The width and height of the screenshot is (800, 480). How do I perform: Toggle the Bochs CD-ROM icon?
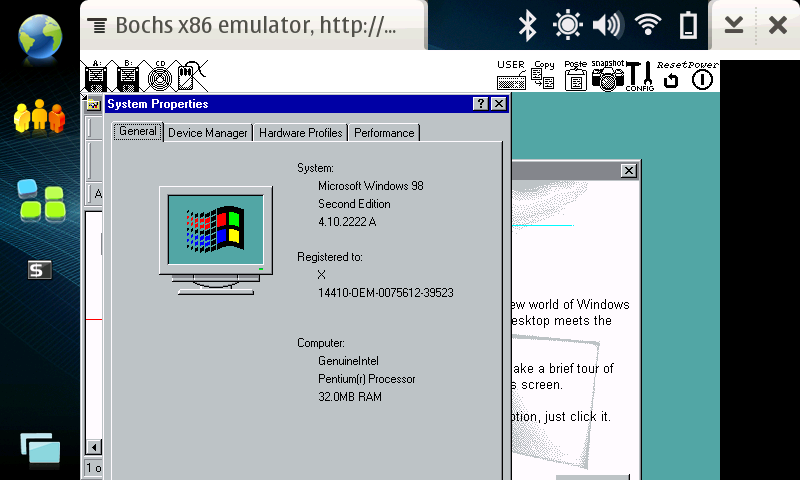(160, 76)
